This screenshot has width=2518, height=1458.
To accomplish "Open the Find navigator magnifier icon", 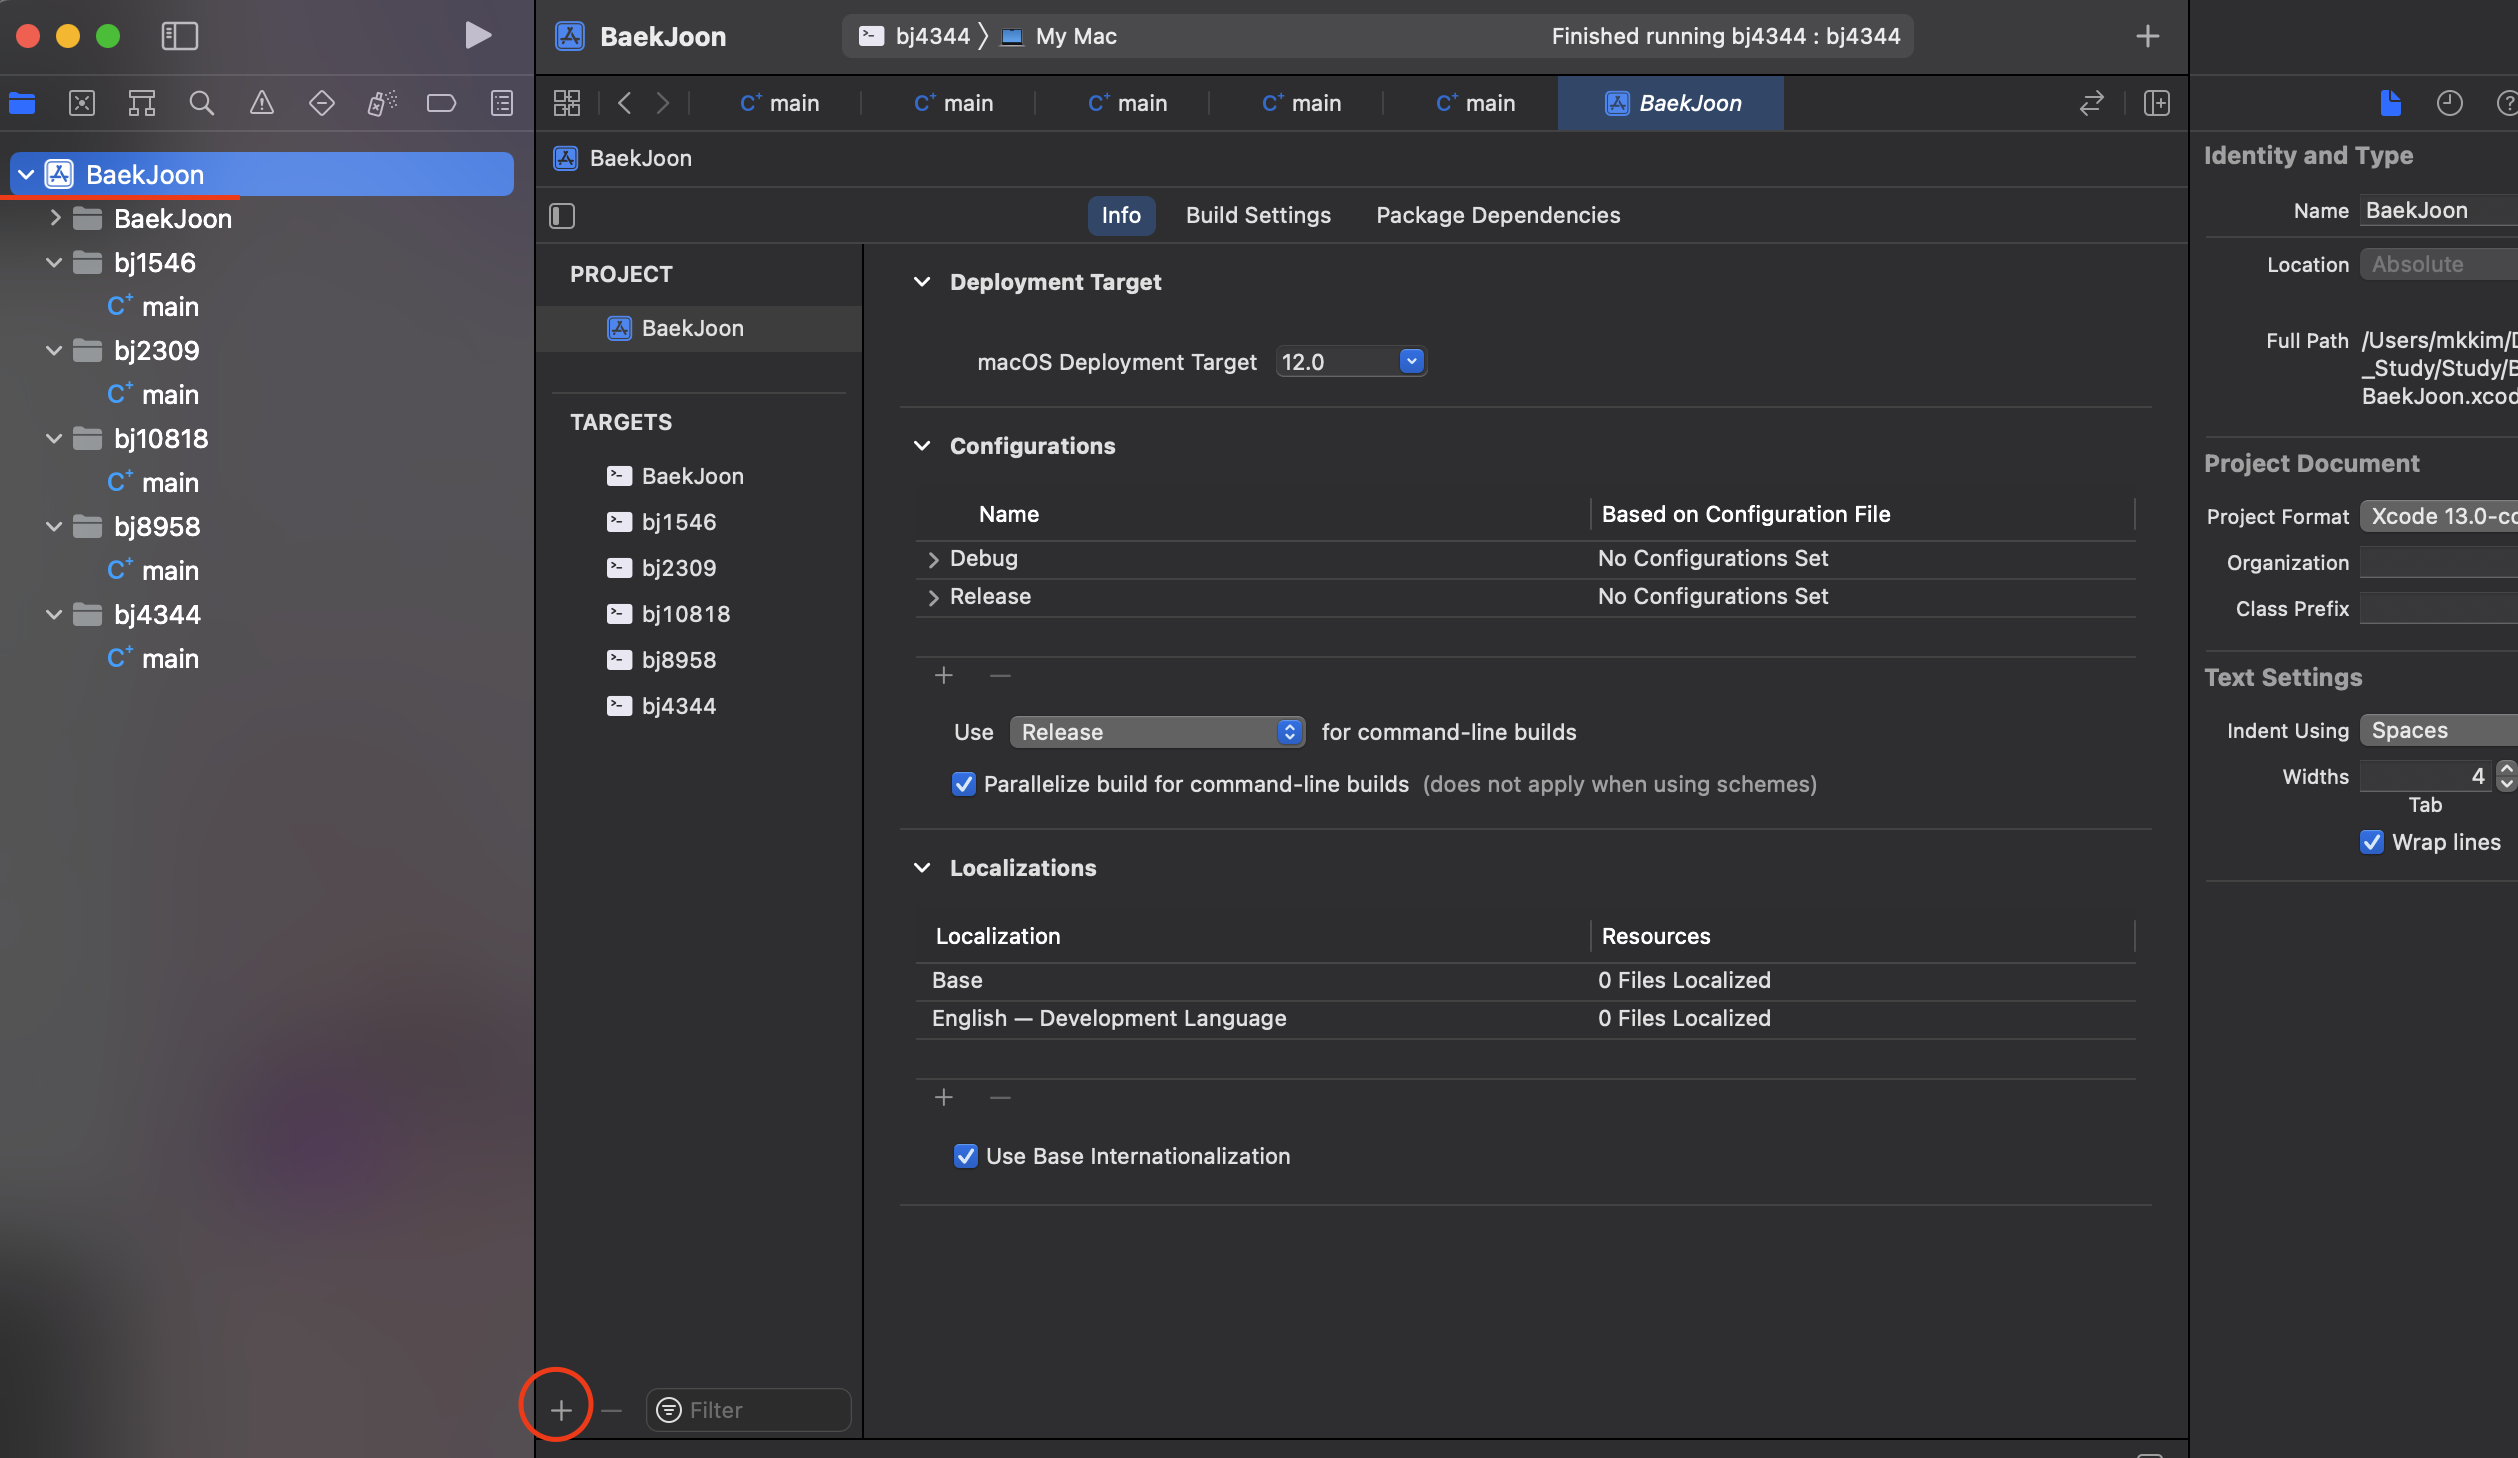I will [201, 103].
